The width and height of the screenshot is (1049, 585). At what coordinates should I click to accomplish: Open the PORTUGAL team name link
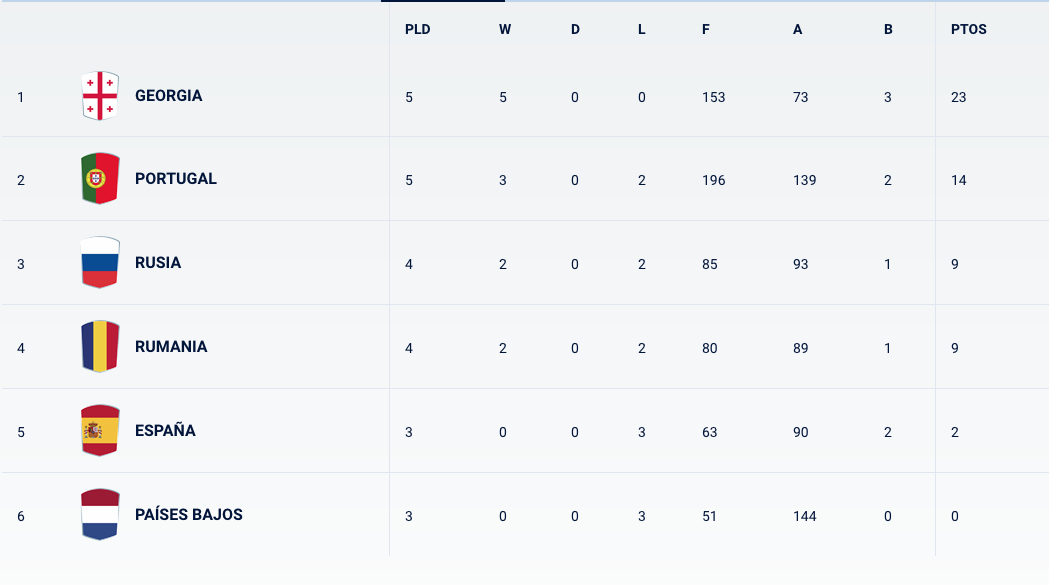pos(176,179)
